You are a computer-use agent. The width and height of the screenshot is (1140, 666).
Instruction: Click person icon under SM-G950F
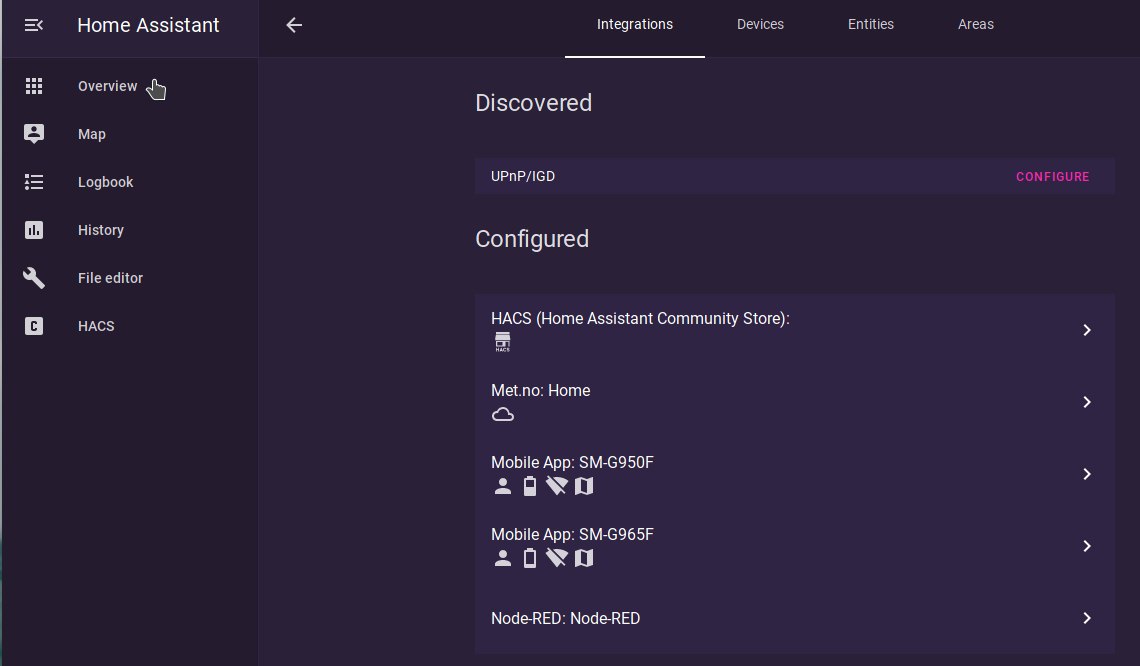coord(502,486)
